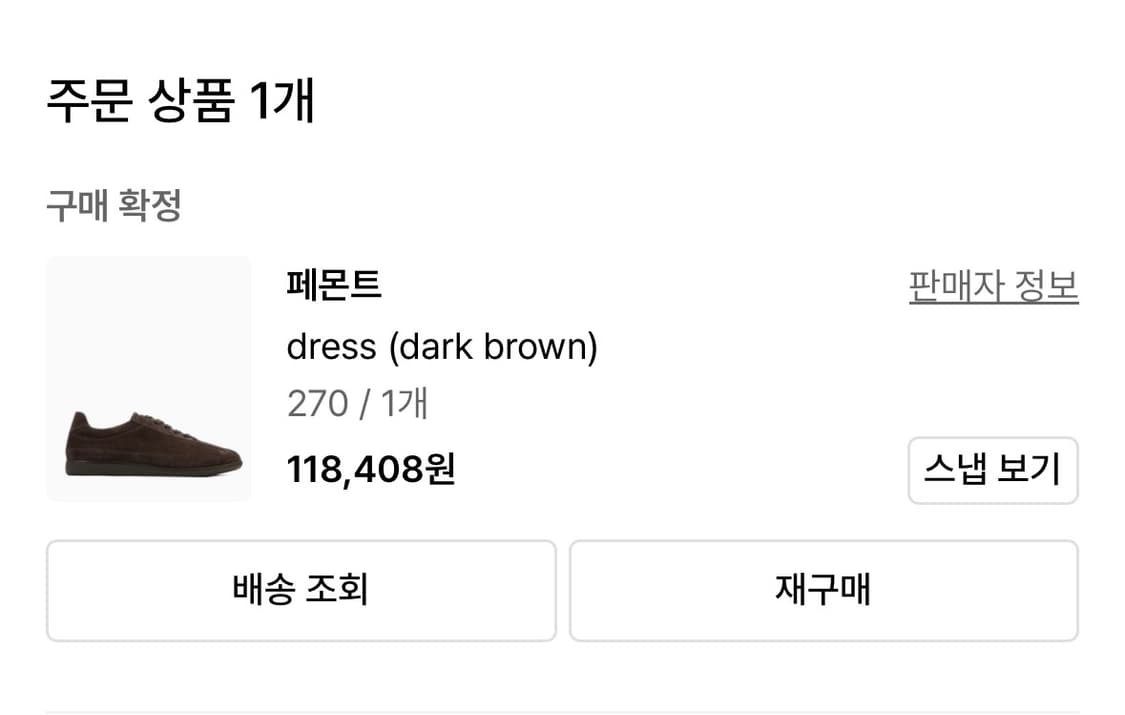Click the 구매 확정 status label

click(113, 206)
